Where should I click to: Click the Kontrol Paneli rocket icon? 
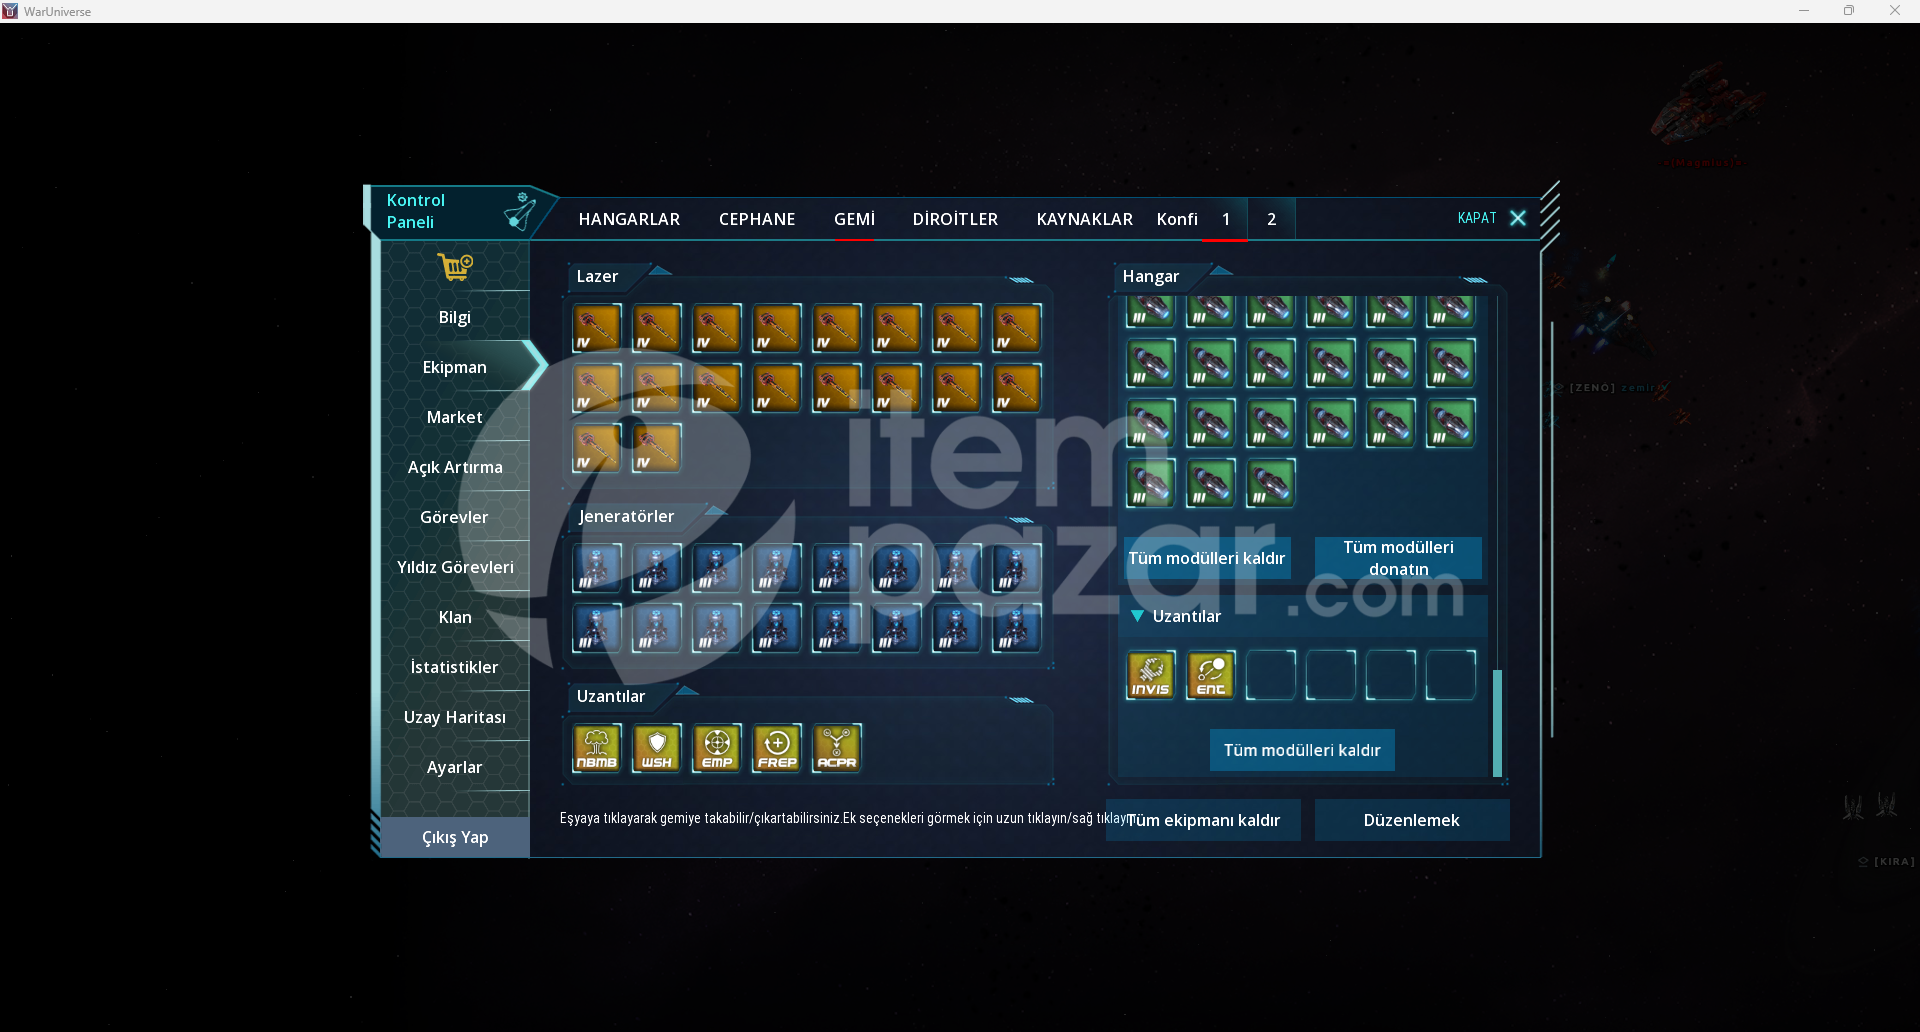point(520,211)
